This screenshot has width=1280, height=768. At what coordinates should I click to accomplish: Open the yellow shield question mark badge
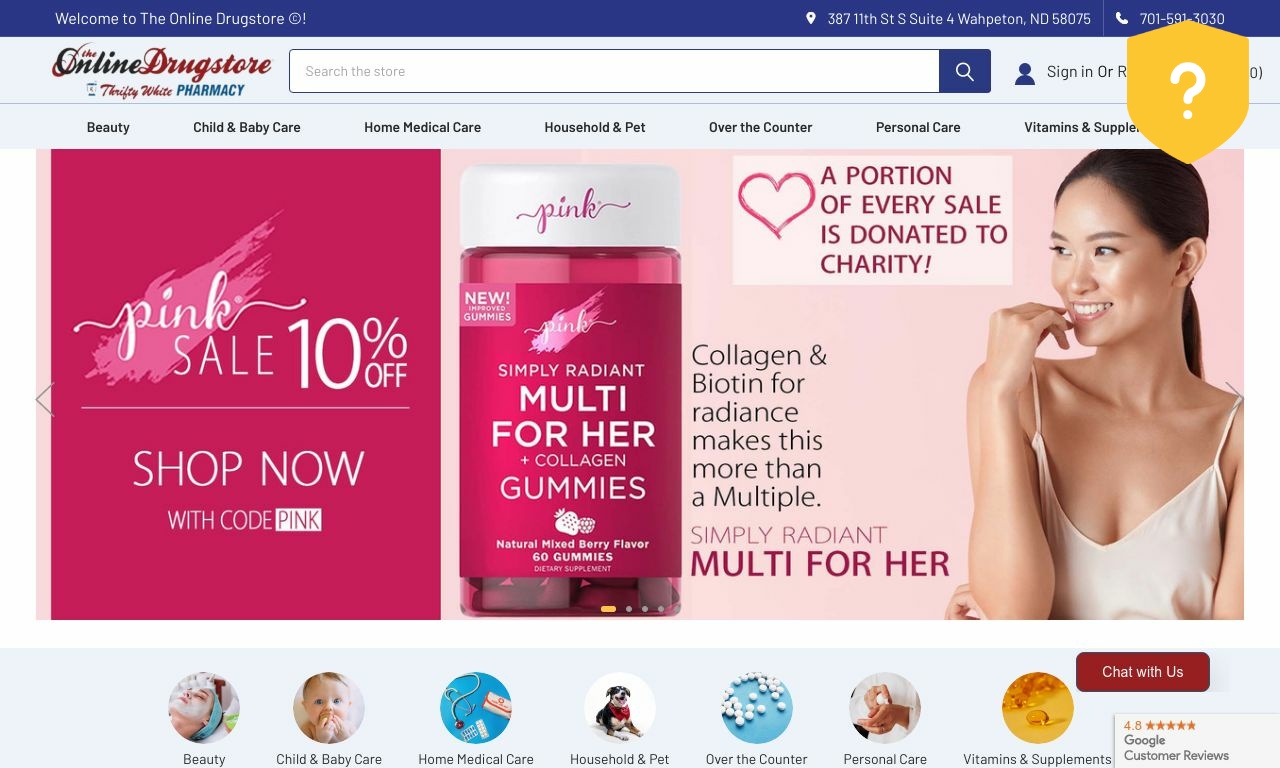click(1188, 92)
